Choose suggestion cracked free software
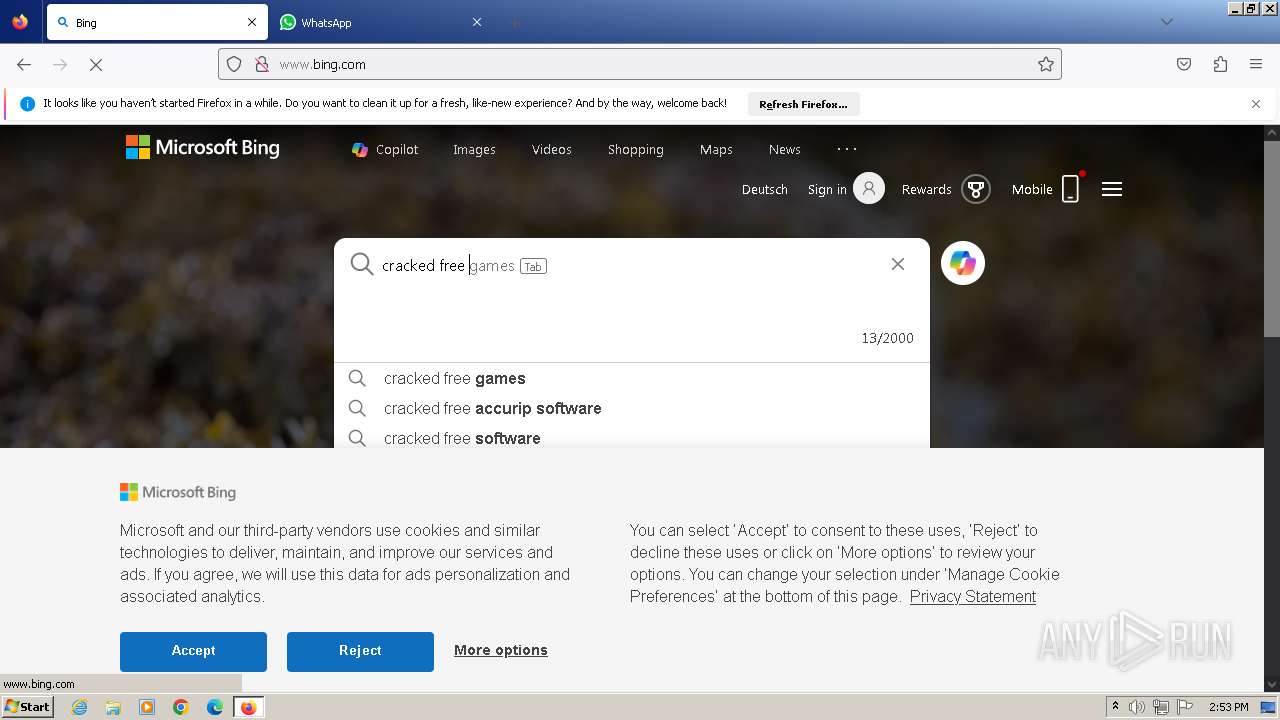Image resolution: width=1280 pixels, height=720 pixels. tap(631, 437)
